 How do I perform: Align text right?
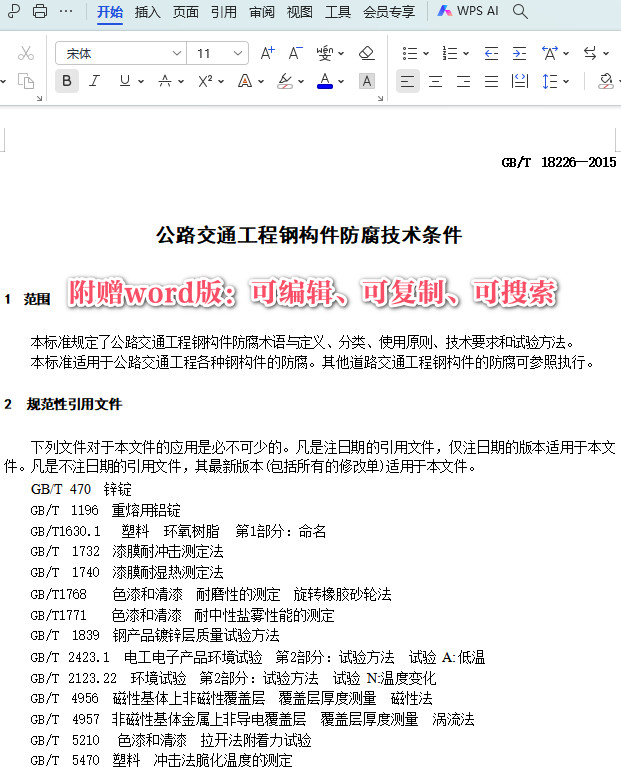464,81
